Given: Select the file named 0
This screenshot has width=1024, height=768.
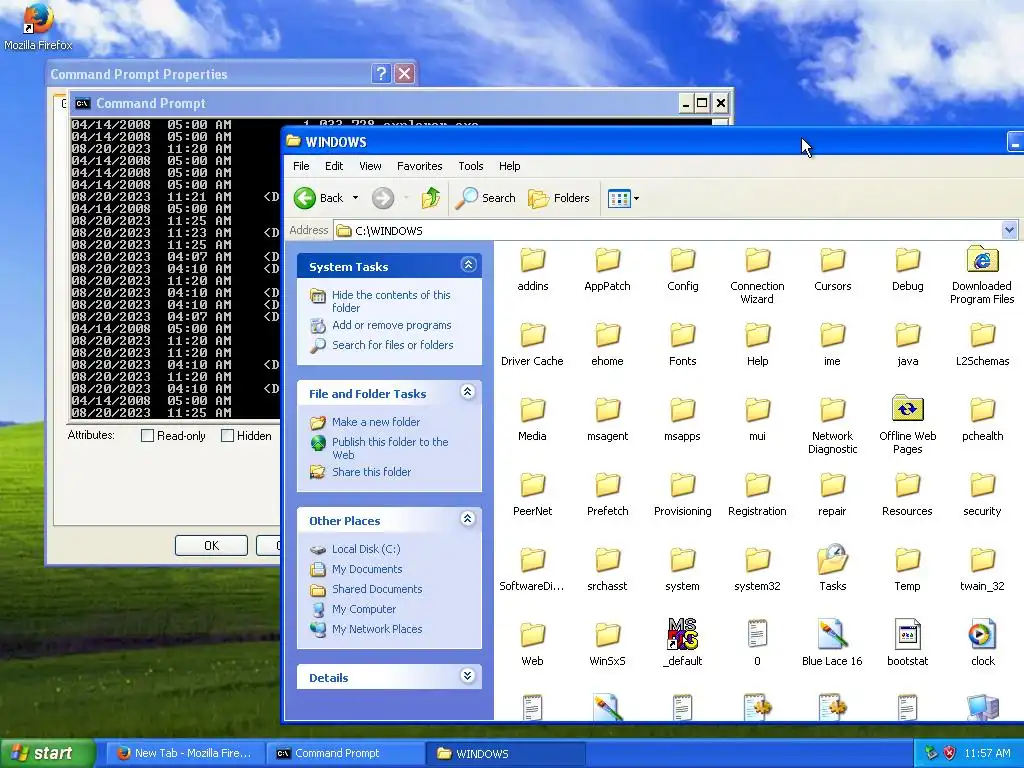Looking at the screenshot, I should click(x=757, y=643).
